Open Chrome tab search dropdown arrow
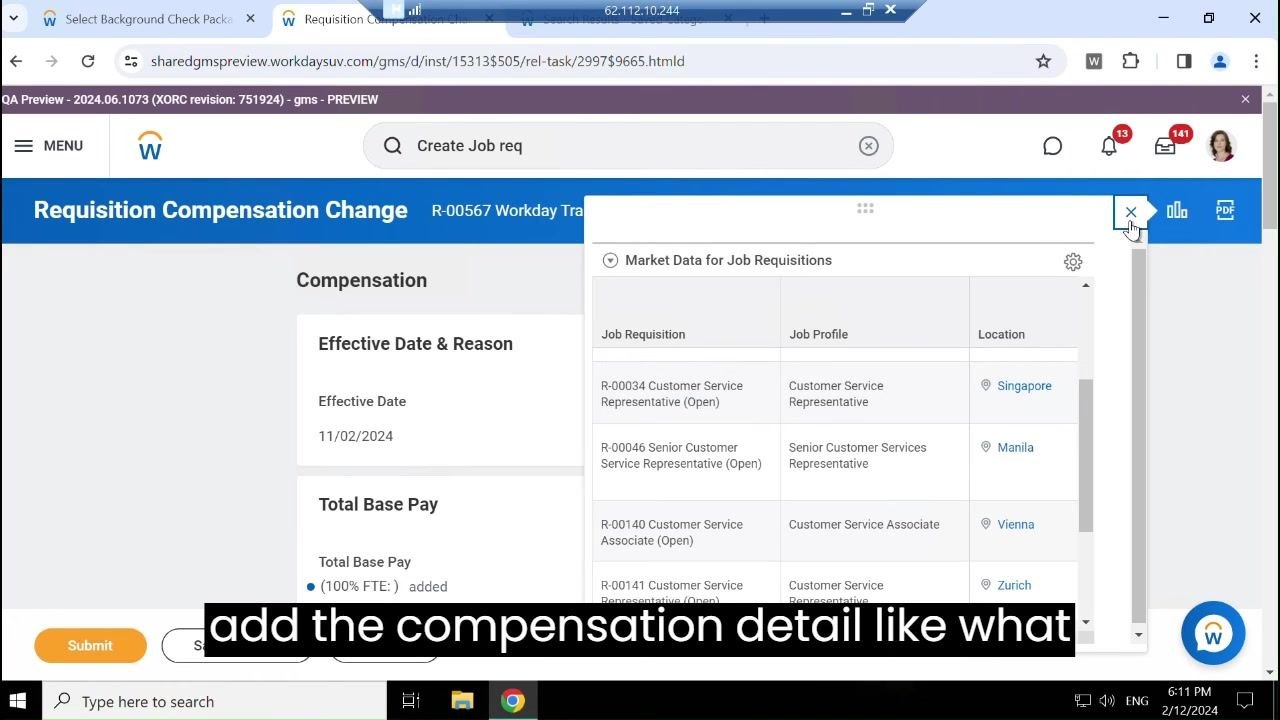Image resolution: width=1280 pixels, height=720 pixels. click(x=14, y=18)
